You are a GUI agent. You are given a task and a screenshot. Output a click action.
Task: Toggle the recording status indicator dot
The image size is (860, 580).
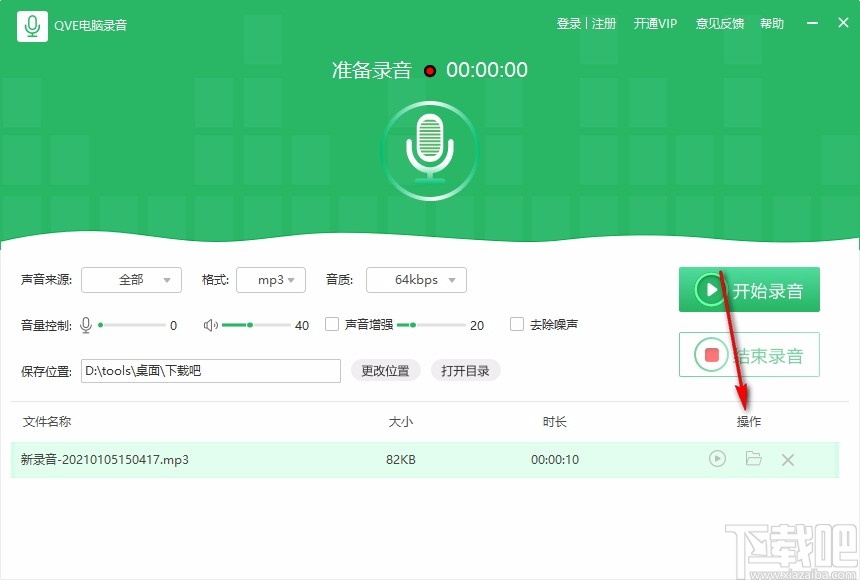[429, 70]
